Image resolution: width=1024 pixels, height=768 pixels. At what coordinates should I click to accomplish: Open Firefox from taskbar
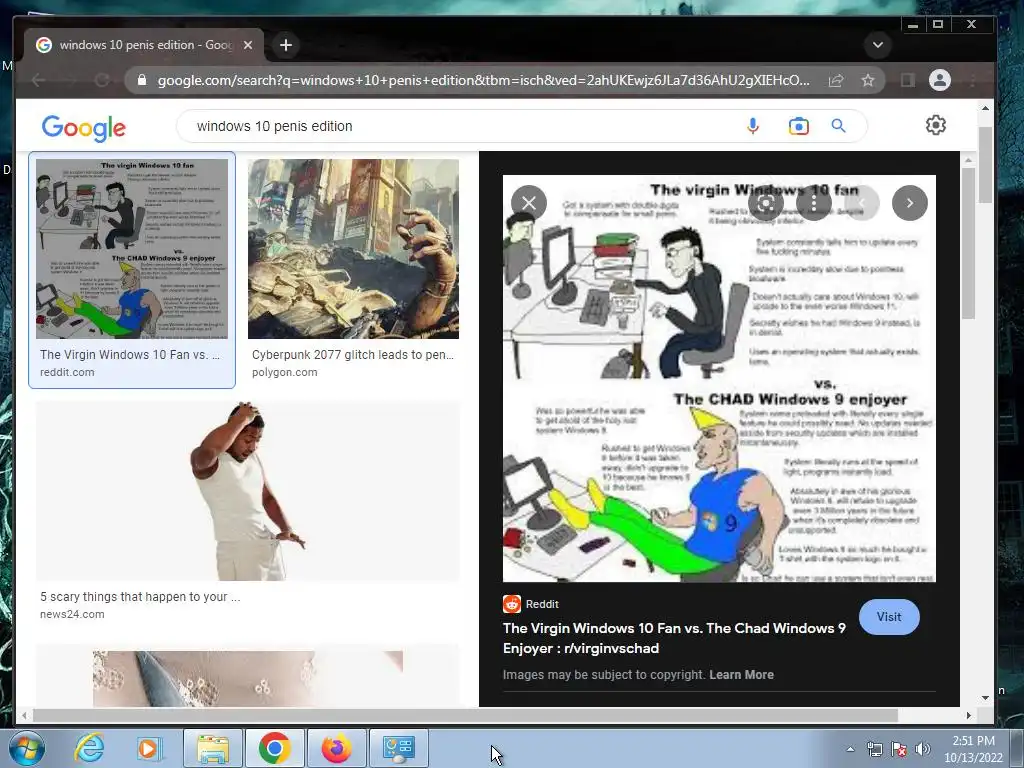pyautogui.click(x=336, y=748)
